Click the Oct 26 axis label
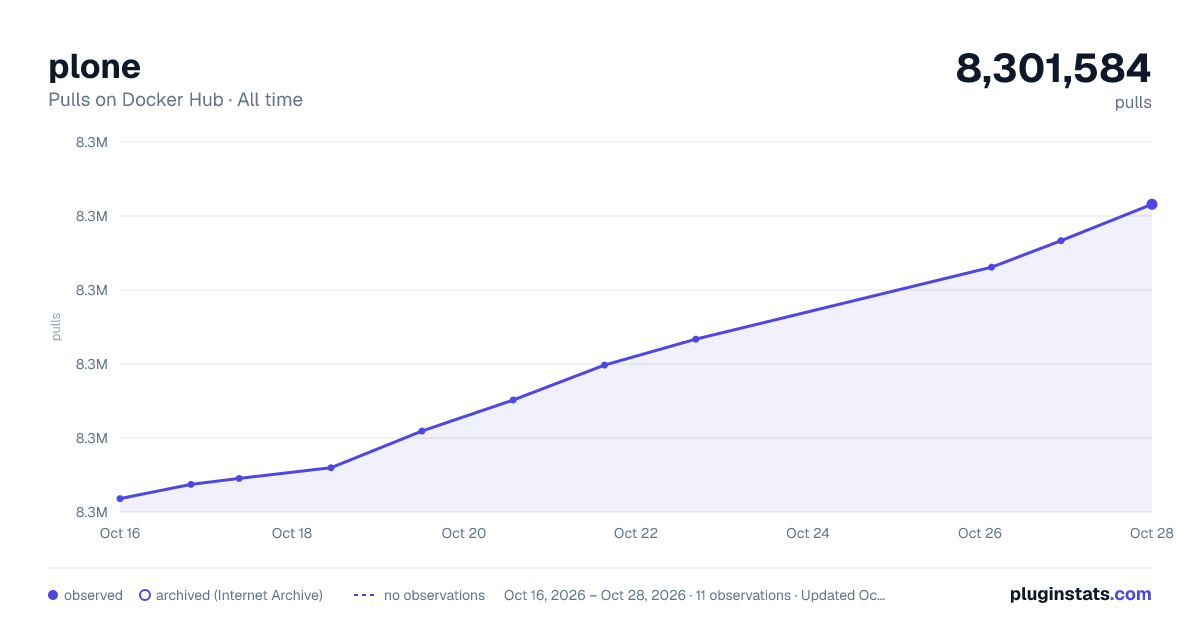The width and height of the screenshot is (1200, 630). [x=980, y=533]
